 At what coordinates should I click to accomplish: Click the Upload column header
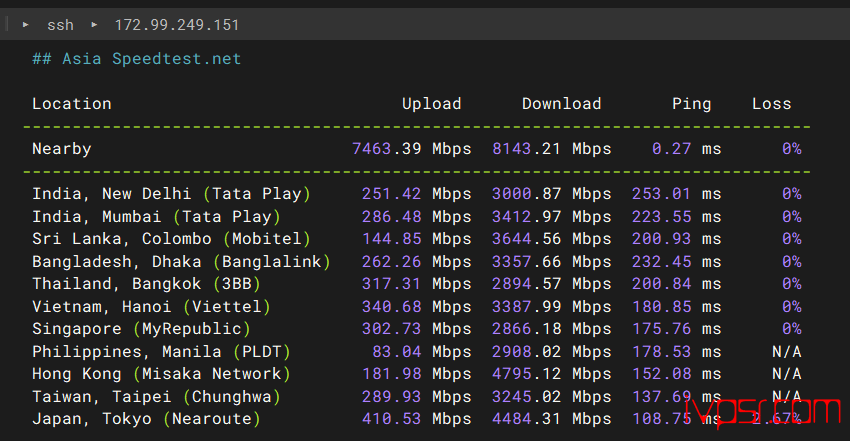pyautogui.click(x=432, y=103)
